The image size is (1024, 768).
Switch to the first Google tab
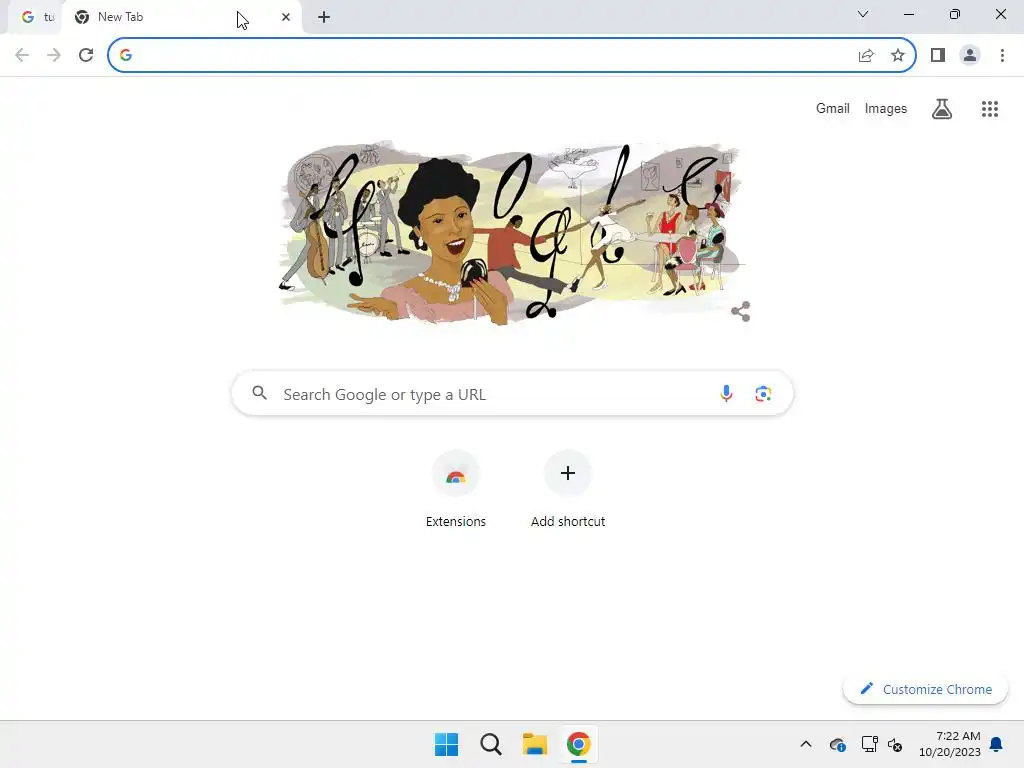coord(36,17)
